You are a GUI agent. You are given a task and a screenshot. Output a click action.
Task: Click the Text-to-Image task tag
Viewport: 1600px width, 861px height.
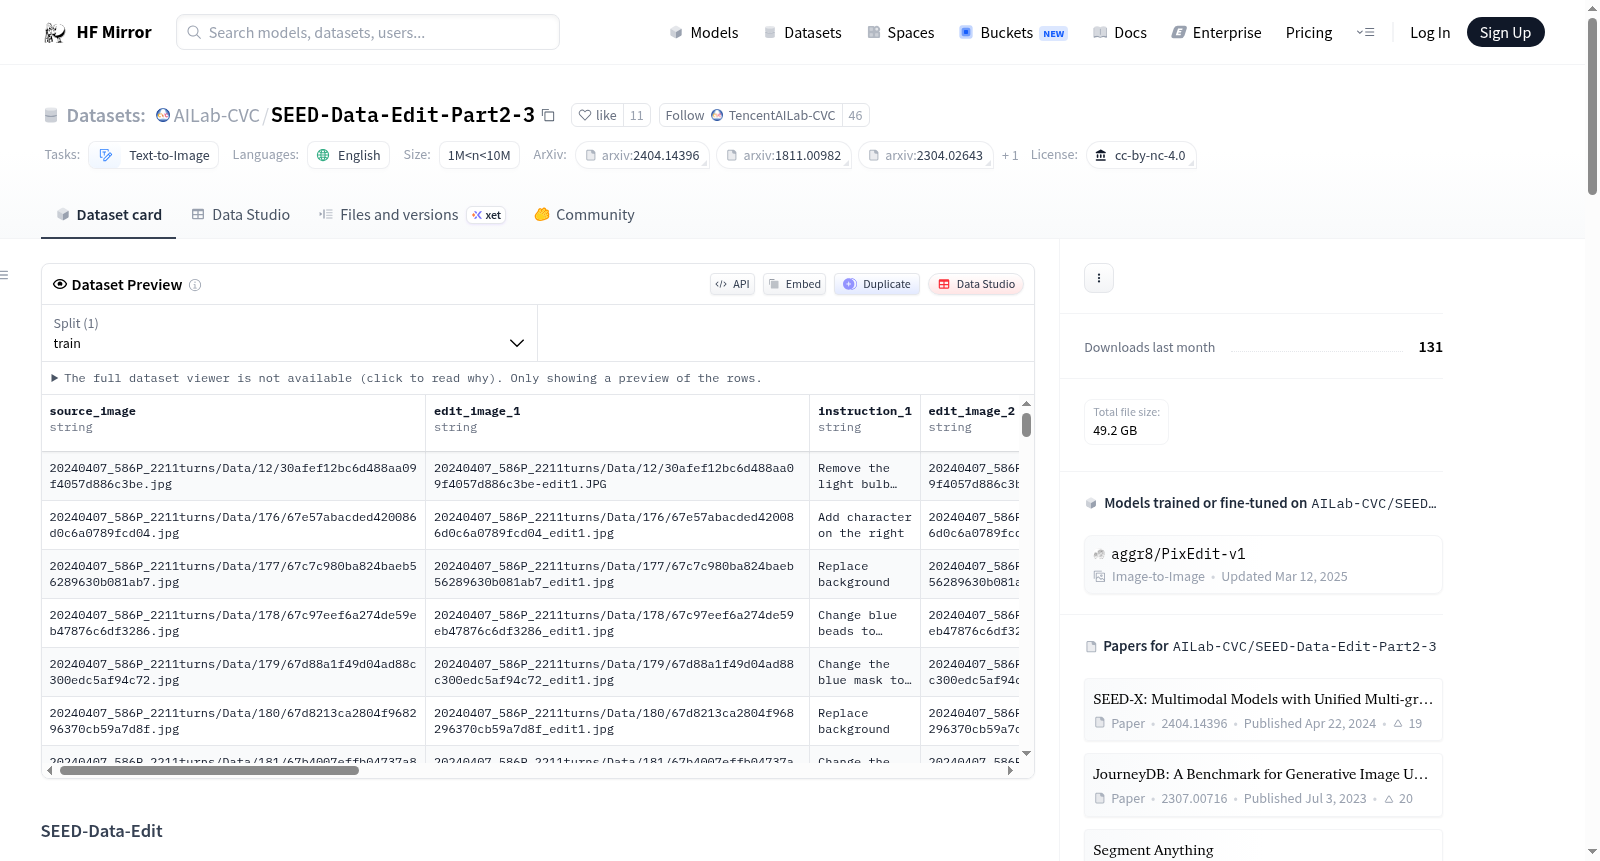(x=155, y=155)
